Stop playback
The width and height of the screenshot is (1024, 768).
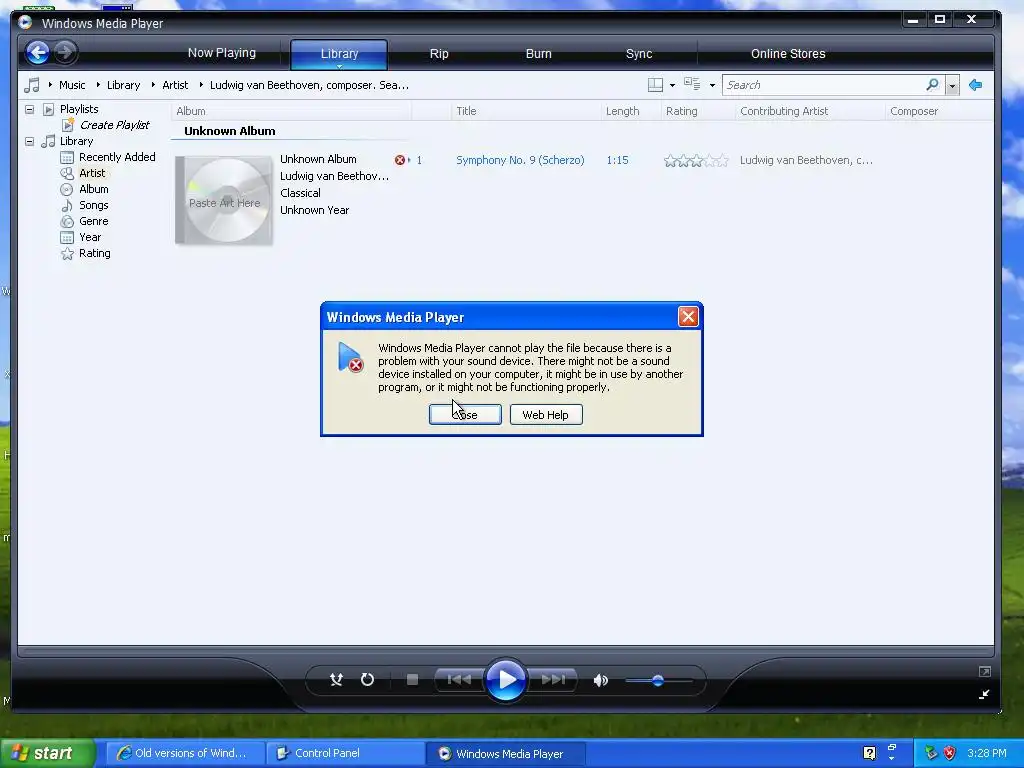click(412, 680)
